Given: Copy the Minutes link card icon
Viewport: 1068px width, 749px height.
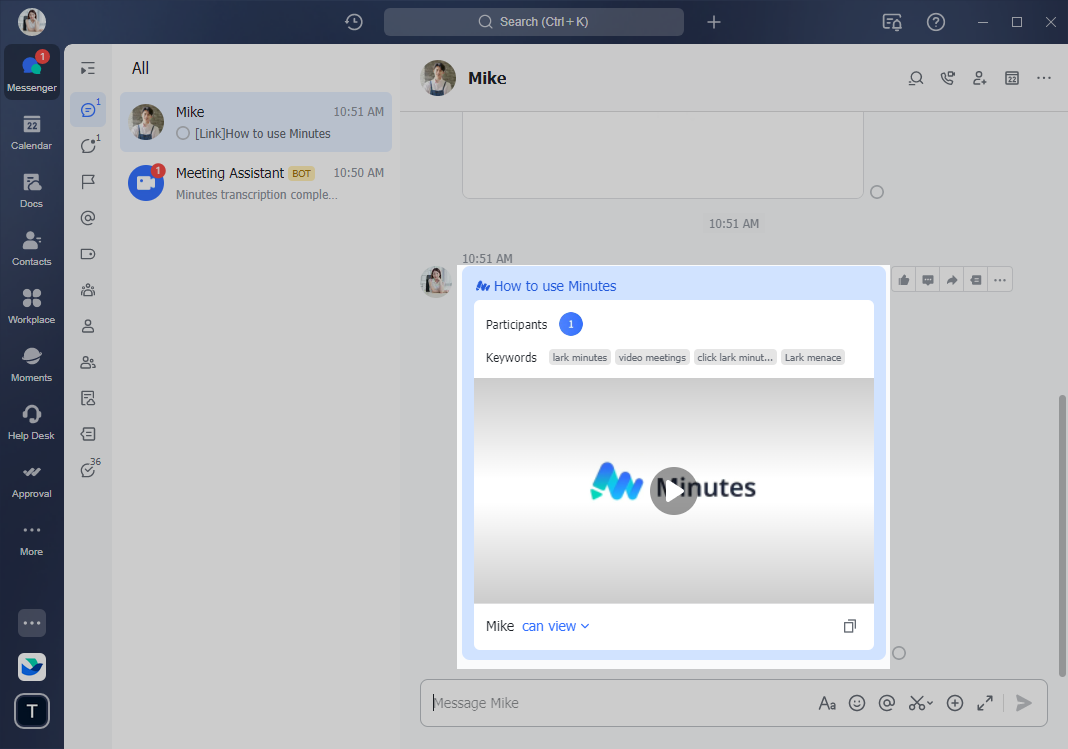Looking at the screenshot, I should (x=849, y=626).
